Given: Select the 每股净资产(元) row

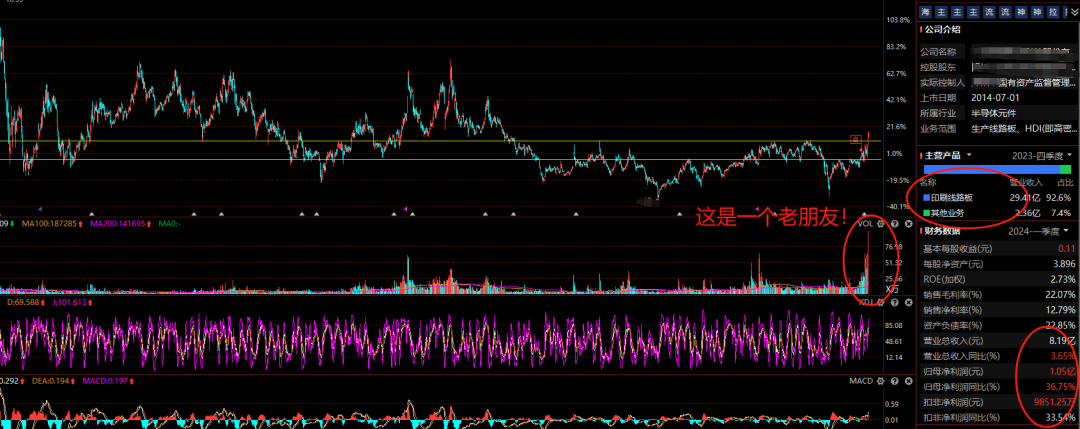Looking at the screenshot, I should [x=998, y=264].
